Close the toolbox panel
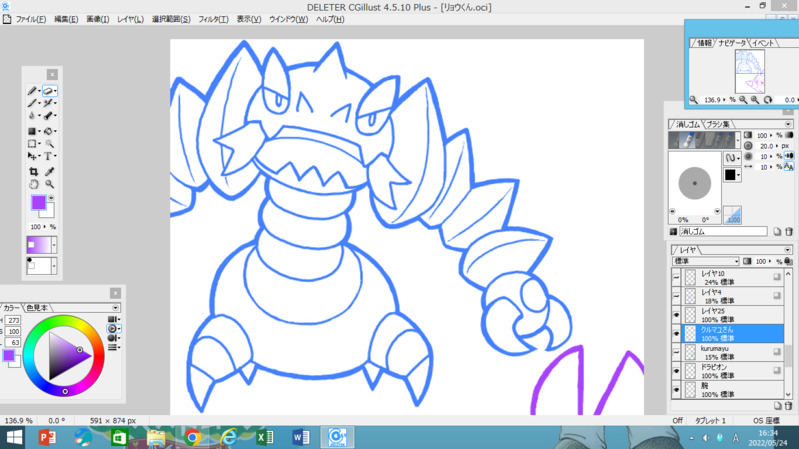799x449 pixels. [52, 74]
